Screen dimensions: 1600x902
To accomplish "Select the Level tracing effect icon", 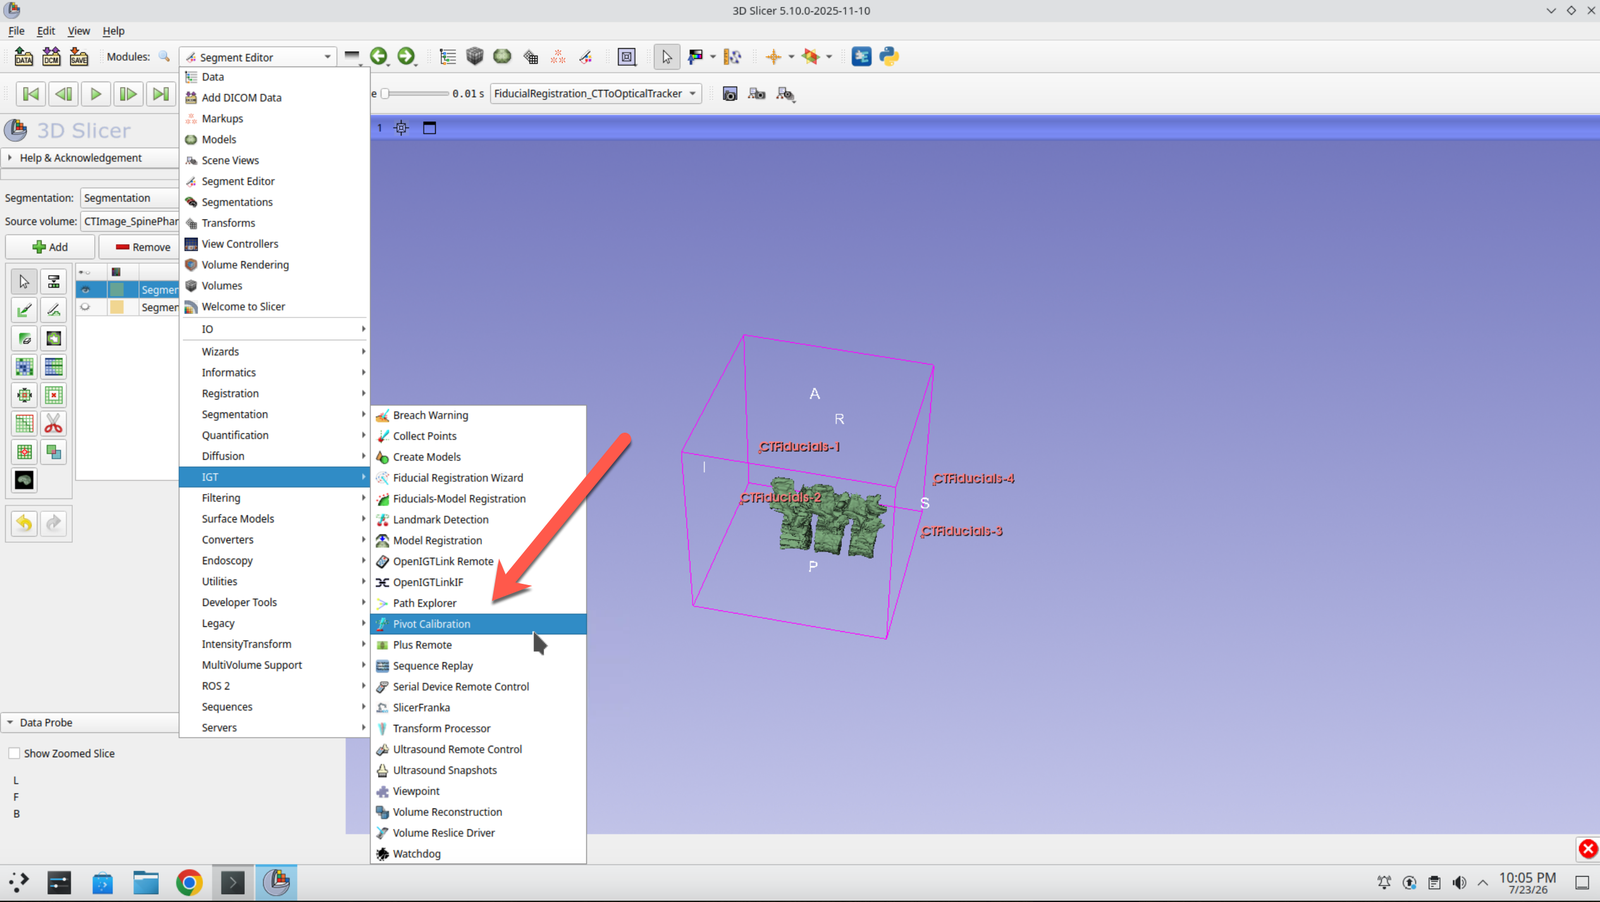I will pos(54,339).
